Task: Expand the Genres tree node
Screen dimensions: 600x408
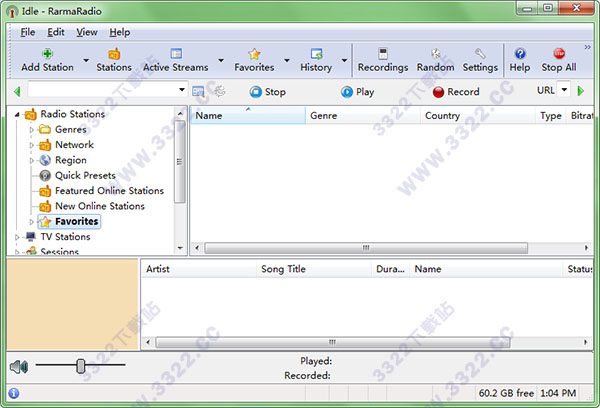Action: (x=32, y=130)
